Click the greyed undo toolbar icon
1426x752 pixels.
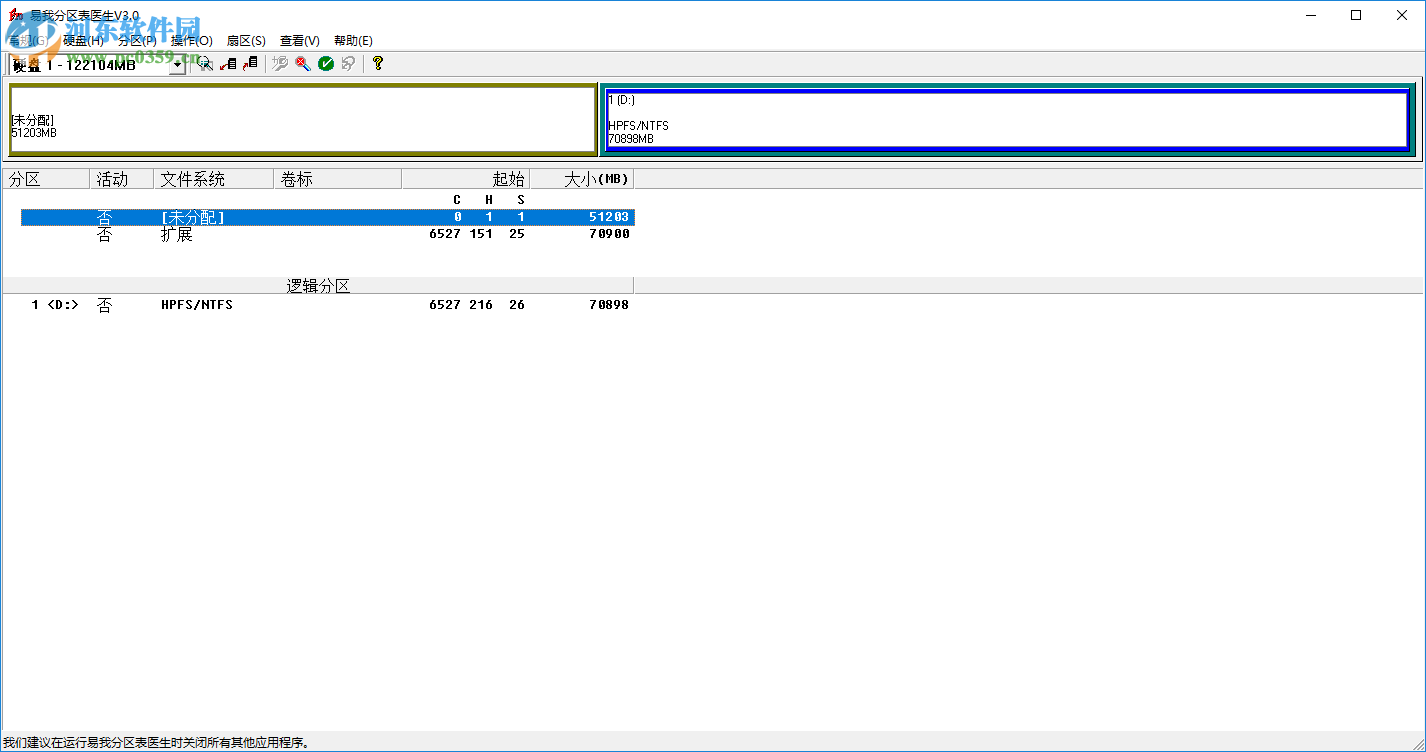(348, 63)
